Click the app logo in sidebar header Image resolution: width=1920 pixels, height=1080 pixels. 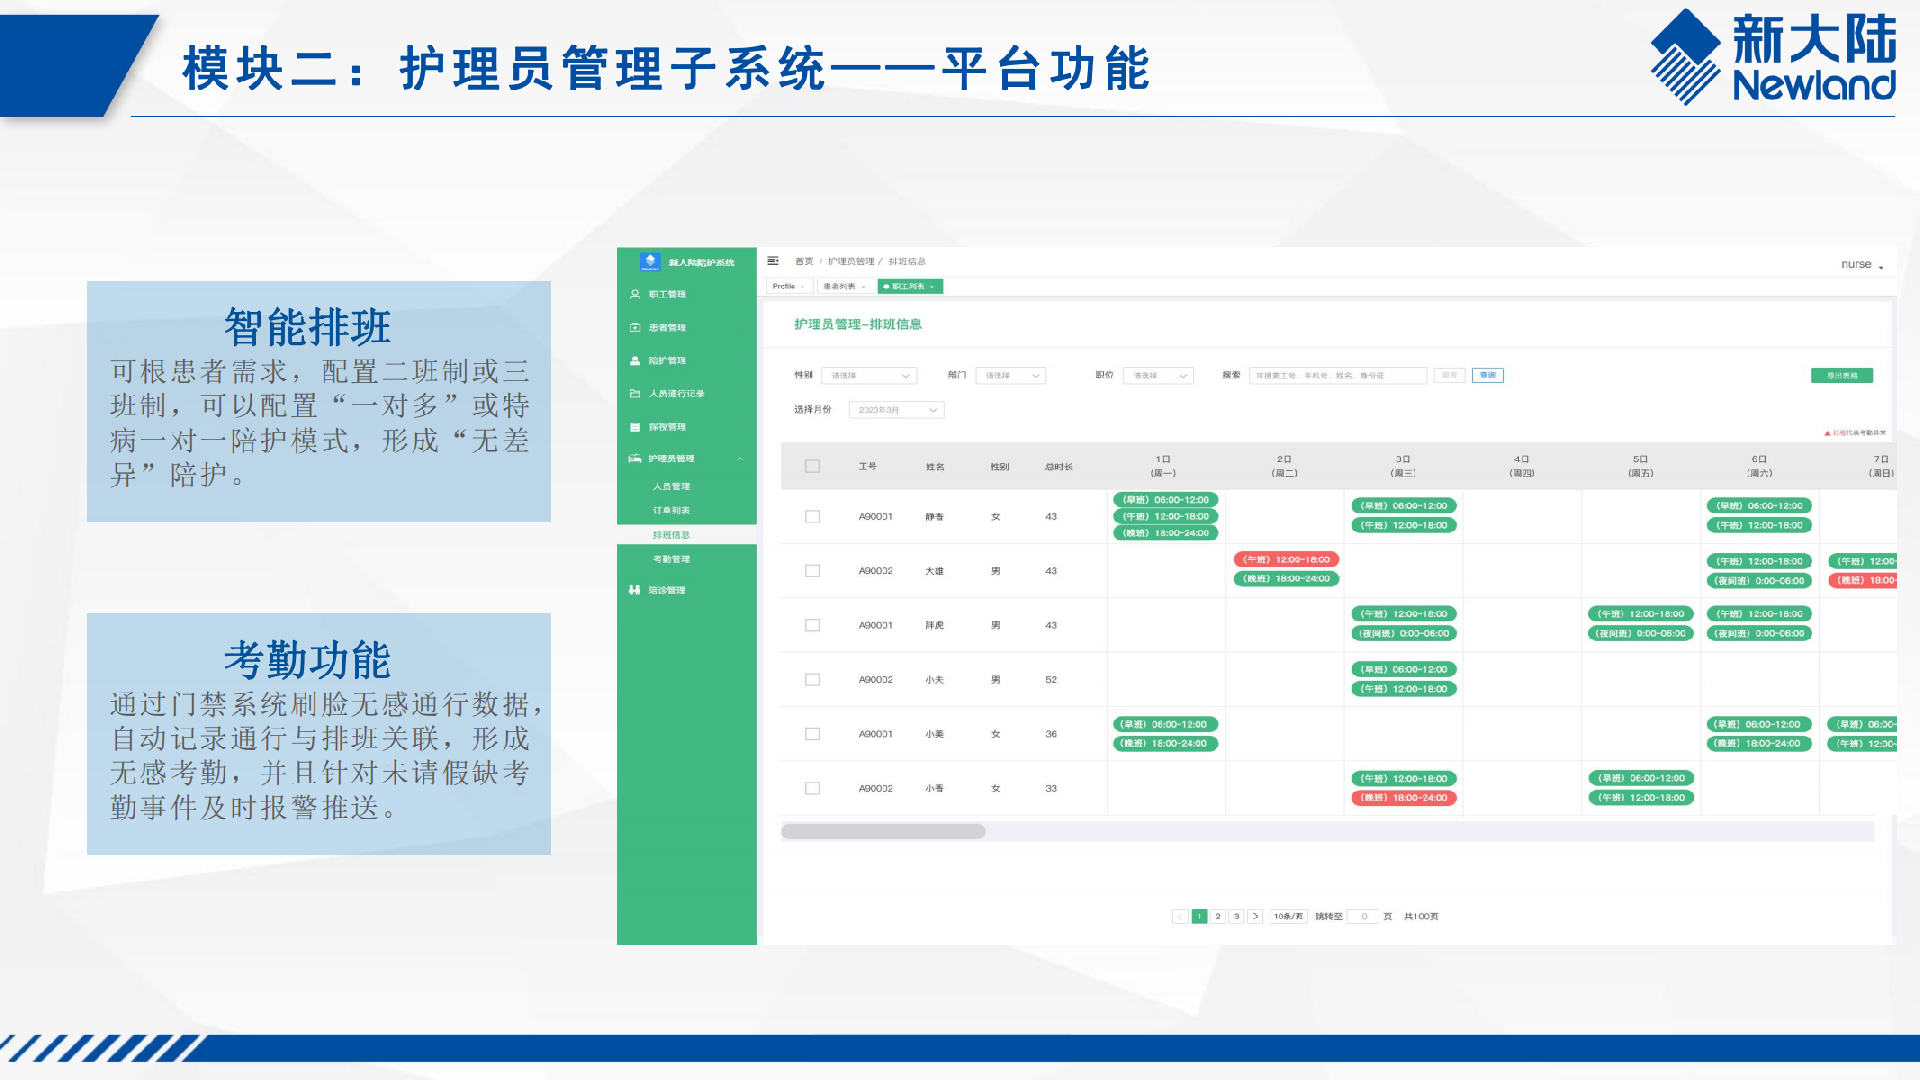[x=650, y=262]
